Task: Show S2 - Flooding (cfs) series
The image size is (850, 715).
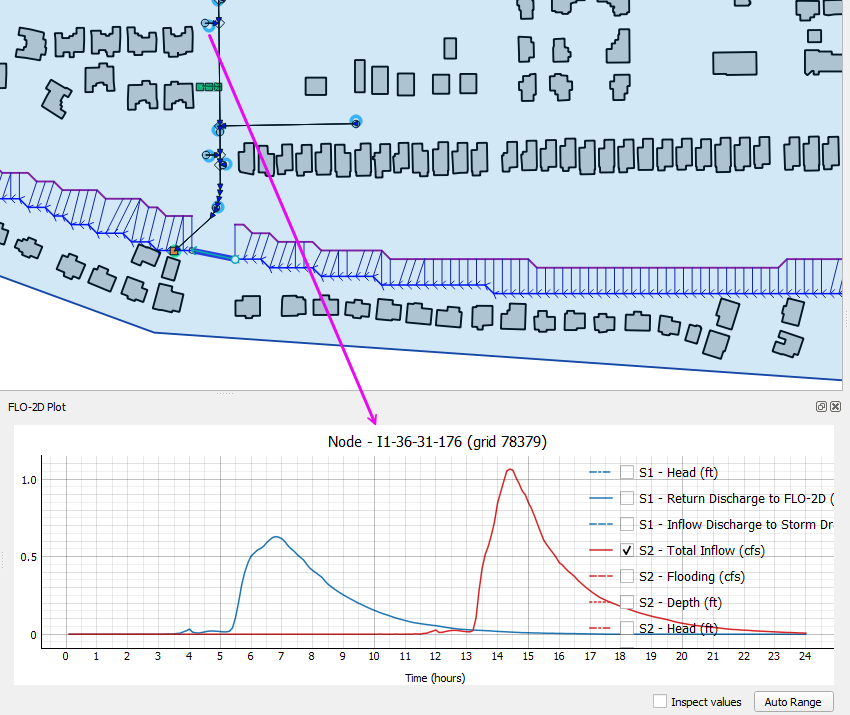Action: point(627,576)
